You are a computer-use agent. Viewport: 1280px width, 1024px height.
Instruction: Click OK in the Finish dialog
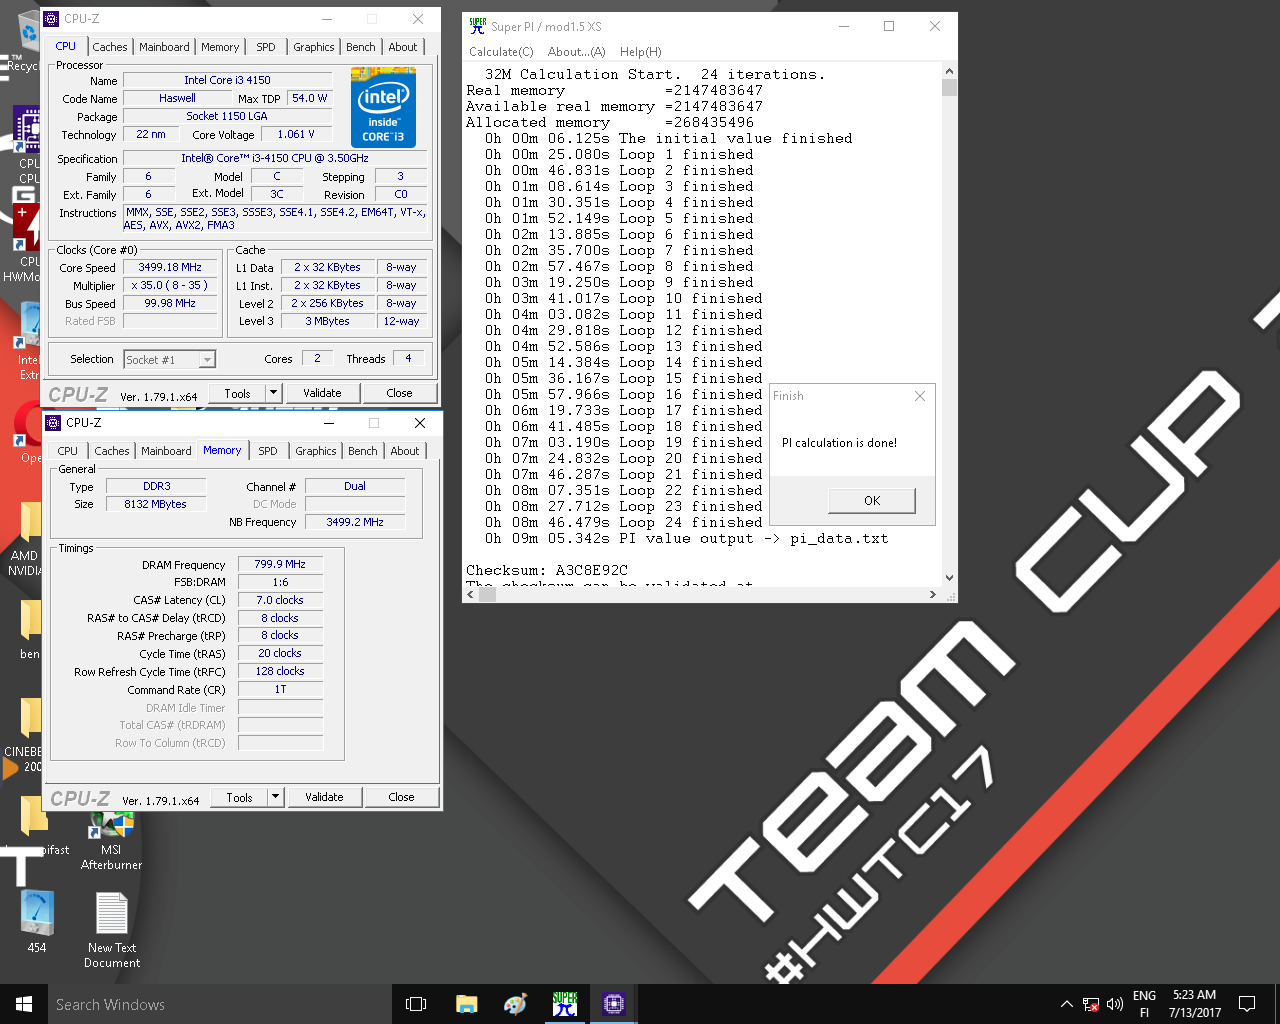[x=872, y=501]
